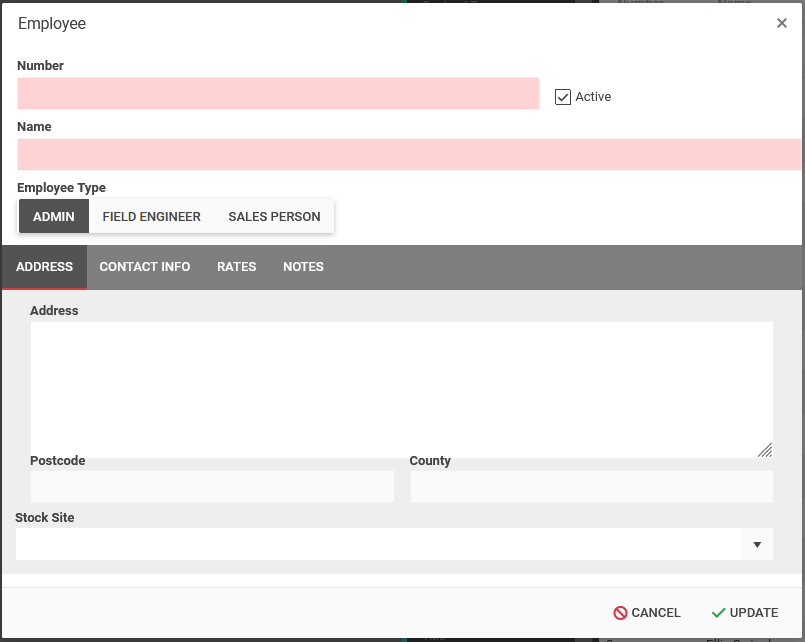Click into the Number input field
This screenshot has width=805, height=642.
point(278,93)
